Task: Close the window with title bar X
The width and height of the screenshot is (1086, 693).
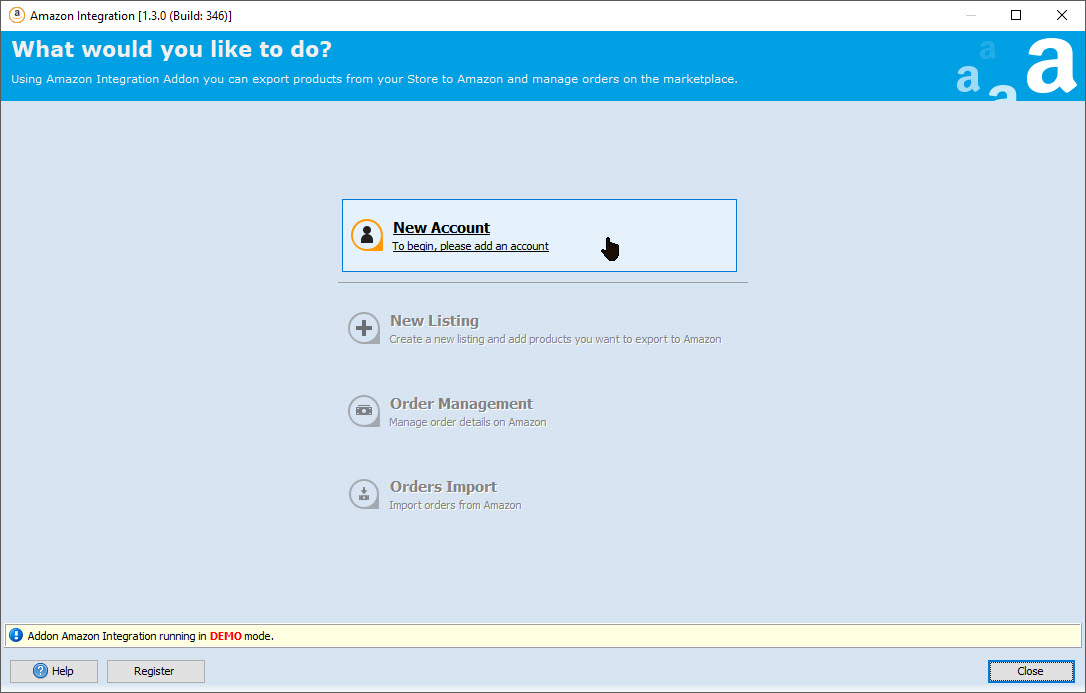Action: pos(1062,15)
